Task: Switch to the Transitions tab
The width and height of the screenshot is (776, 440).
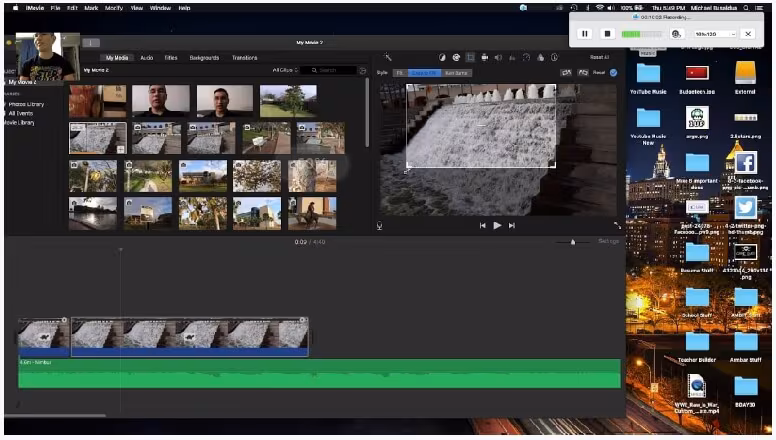Action: click(x=244, y=58)
